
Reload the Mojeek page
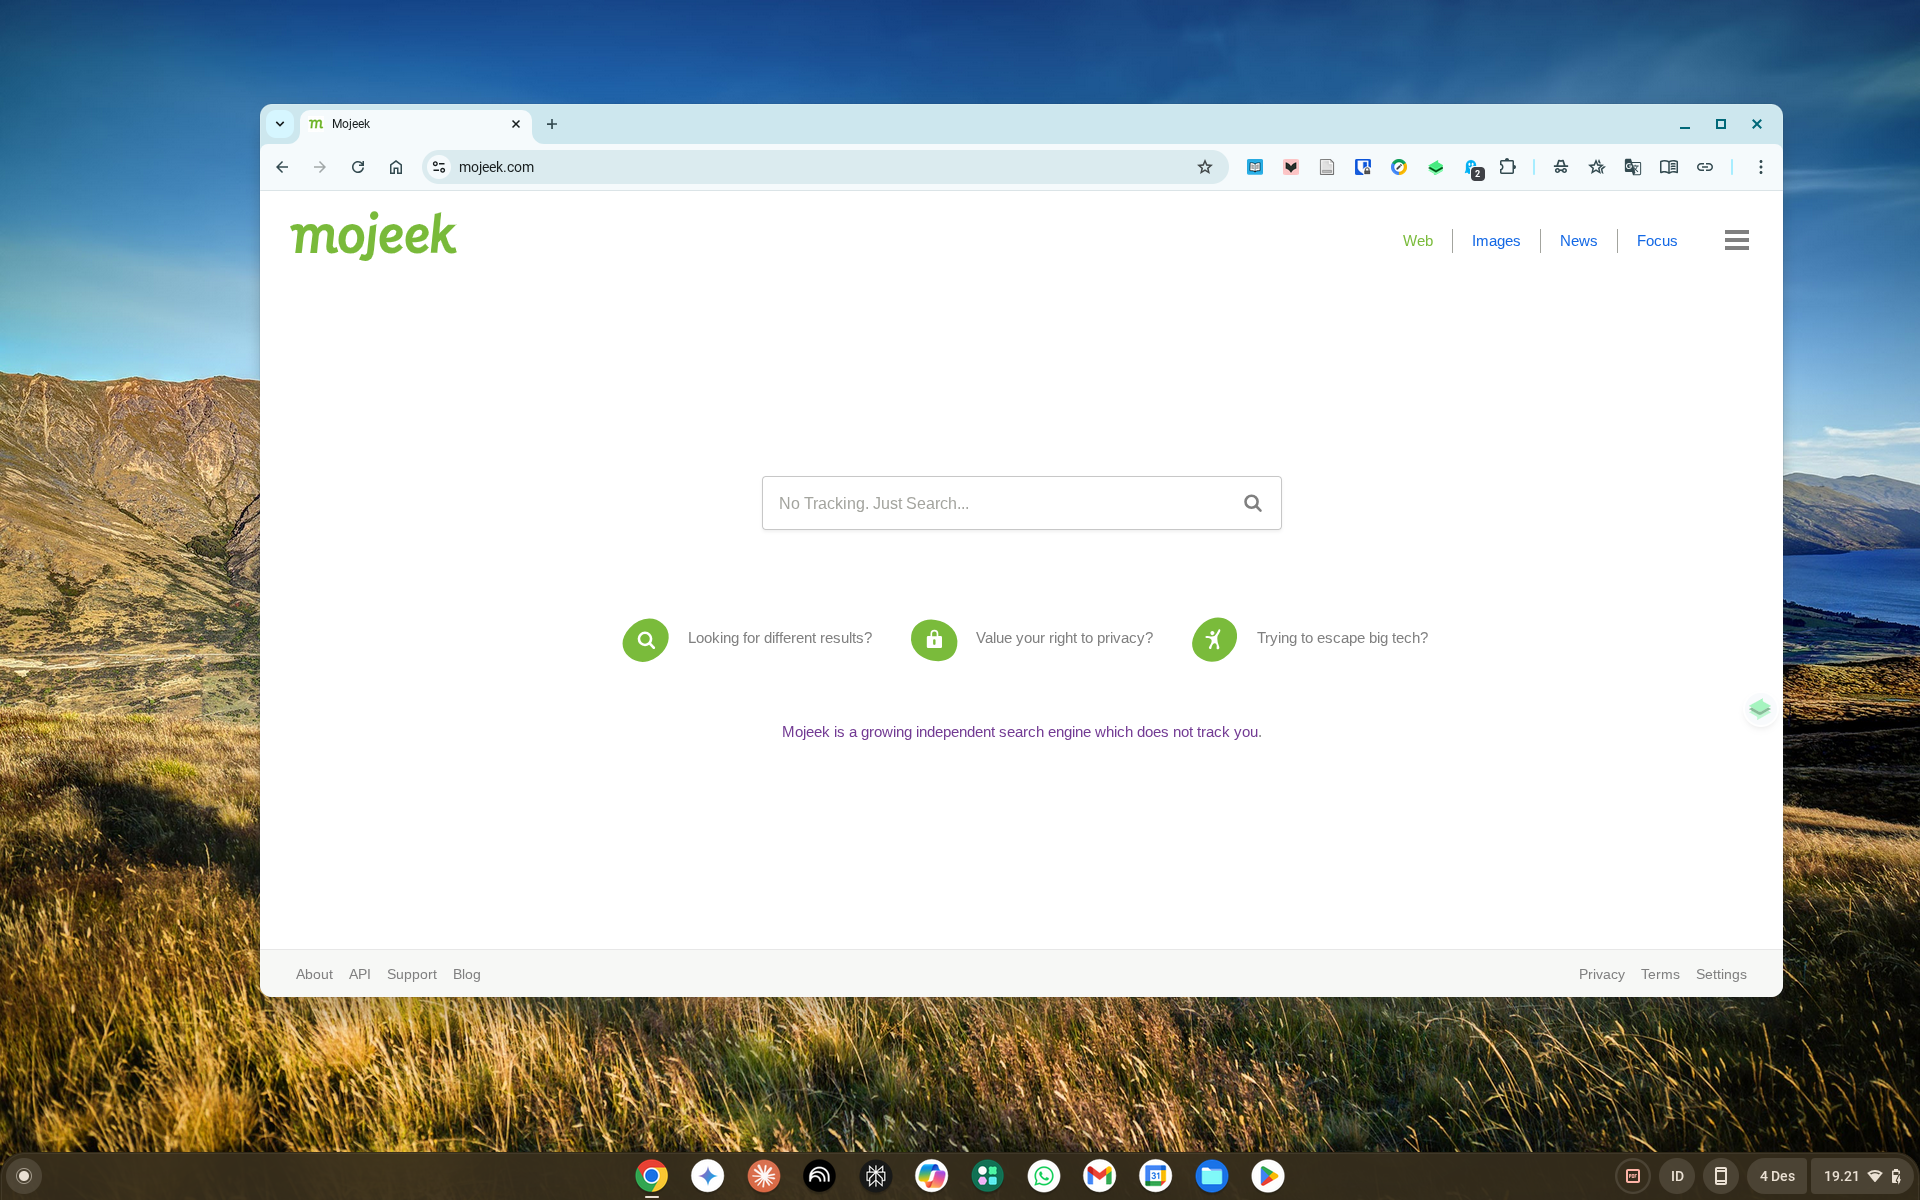(358, 167)
